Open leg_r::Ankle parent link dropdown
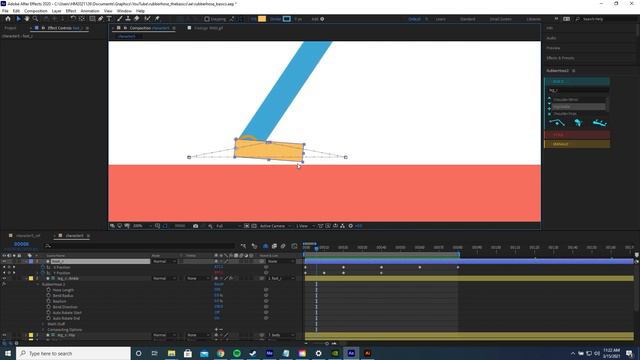 point(281,278)
